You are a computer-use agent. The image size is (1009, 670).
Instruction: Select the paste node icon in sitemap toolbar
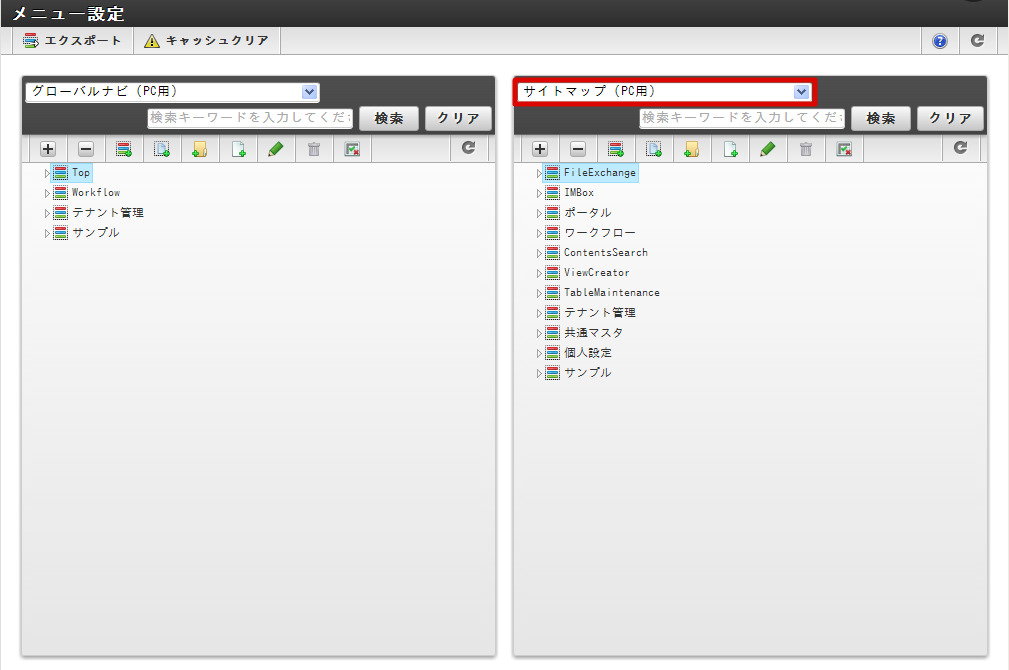pyautogui.click(x=654, y=148)
